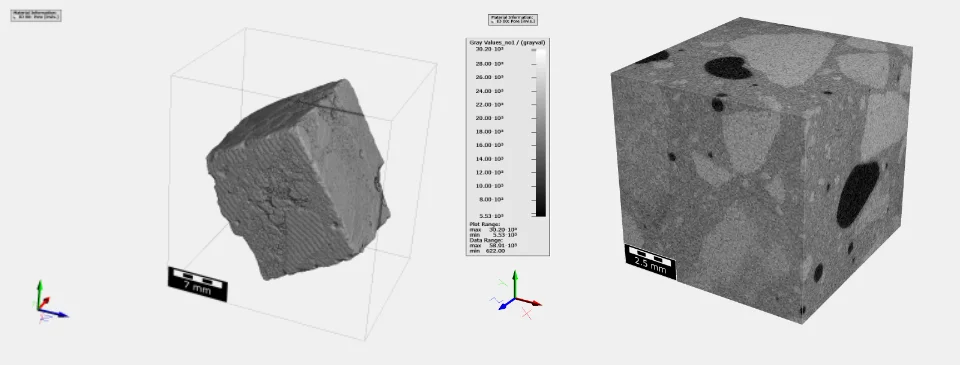960x365 pixels.
Task: Click the 28.00·10³ tick label
Action: 490,63
